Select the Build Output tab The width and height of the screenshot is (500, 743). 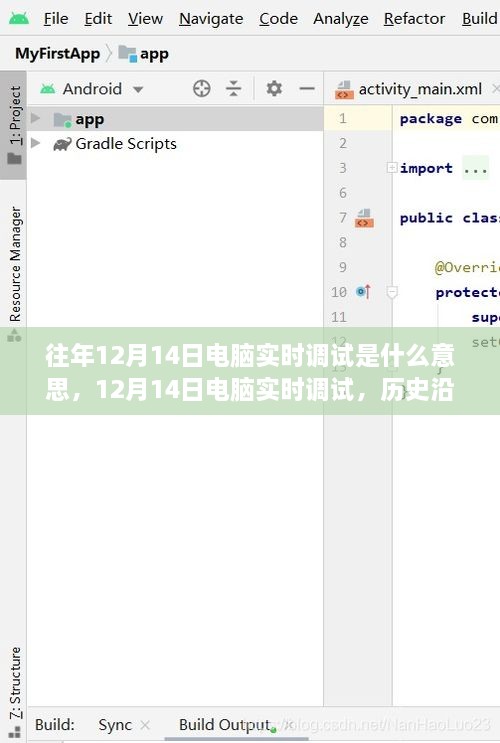[x=224, y=725]
